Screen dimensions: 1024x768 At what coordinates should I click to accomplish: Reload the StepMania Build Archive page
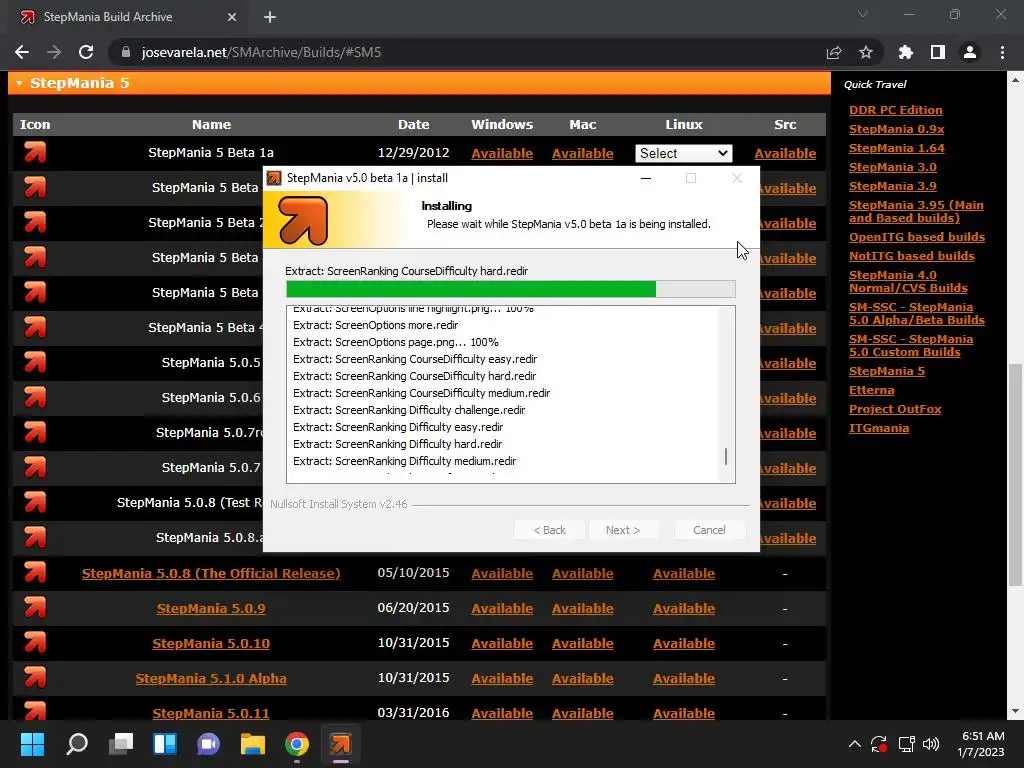pos(86,52)
